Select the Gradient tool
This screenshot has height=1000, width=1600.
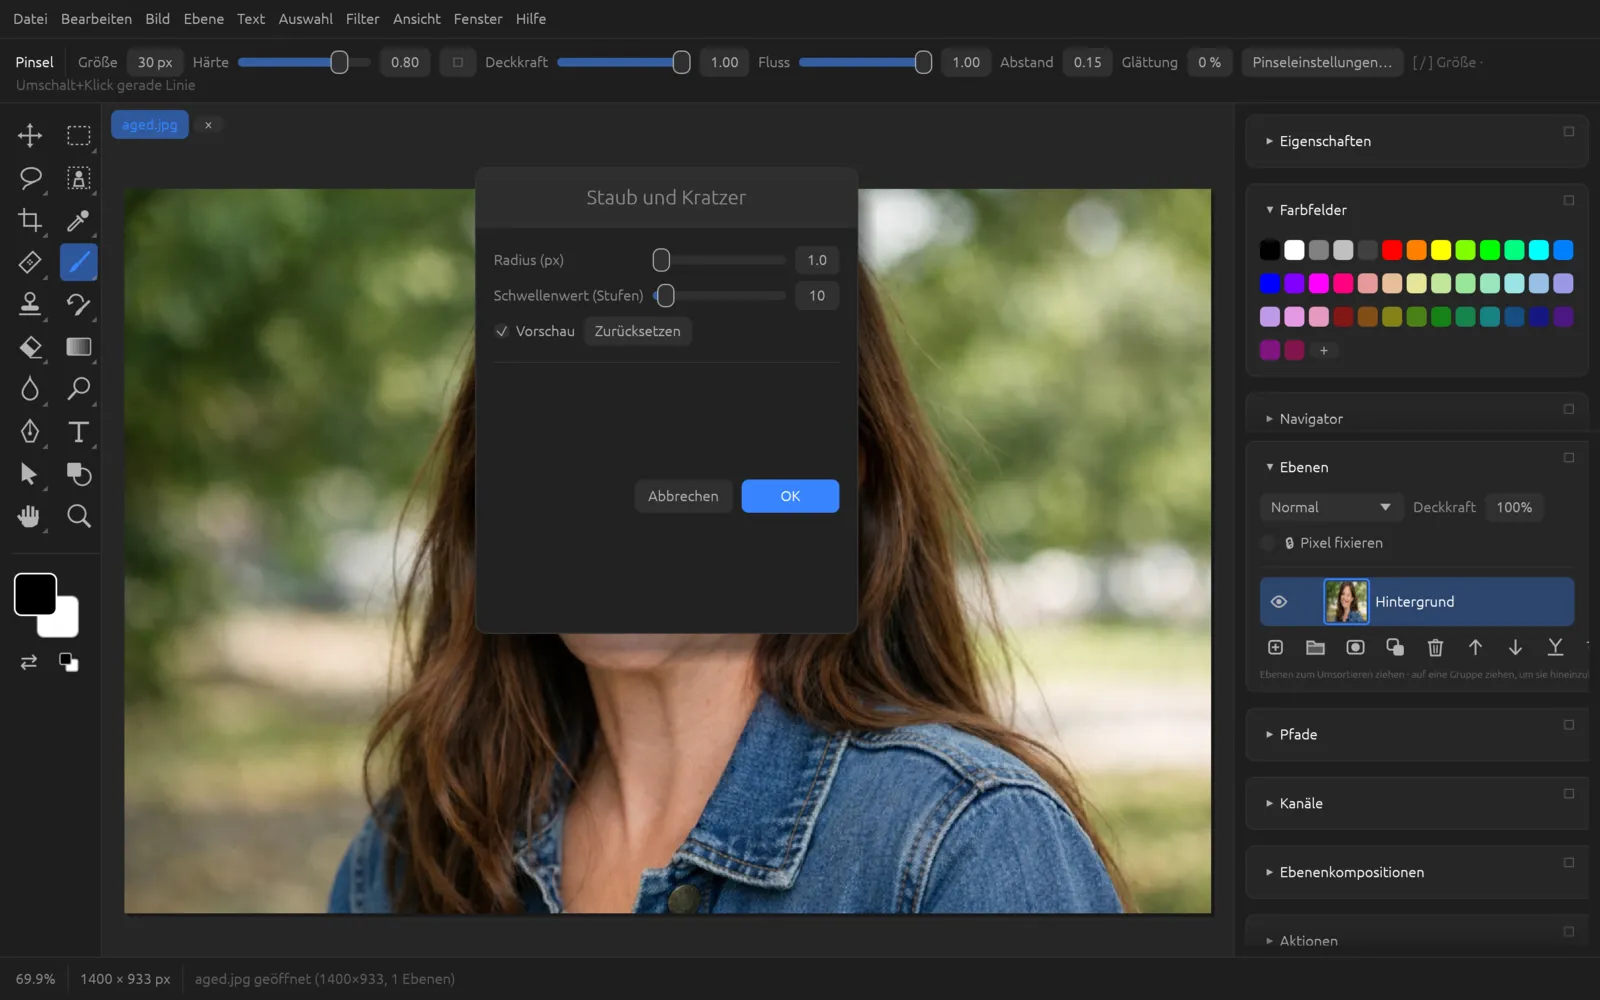[x=78, y=347]
